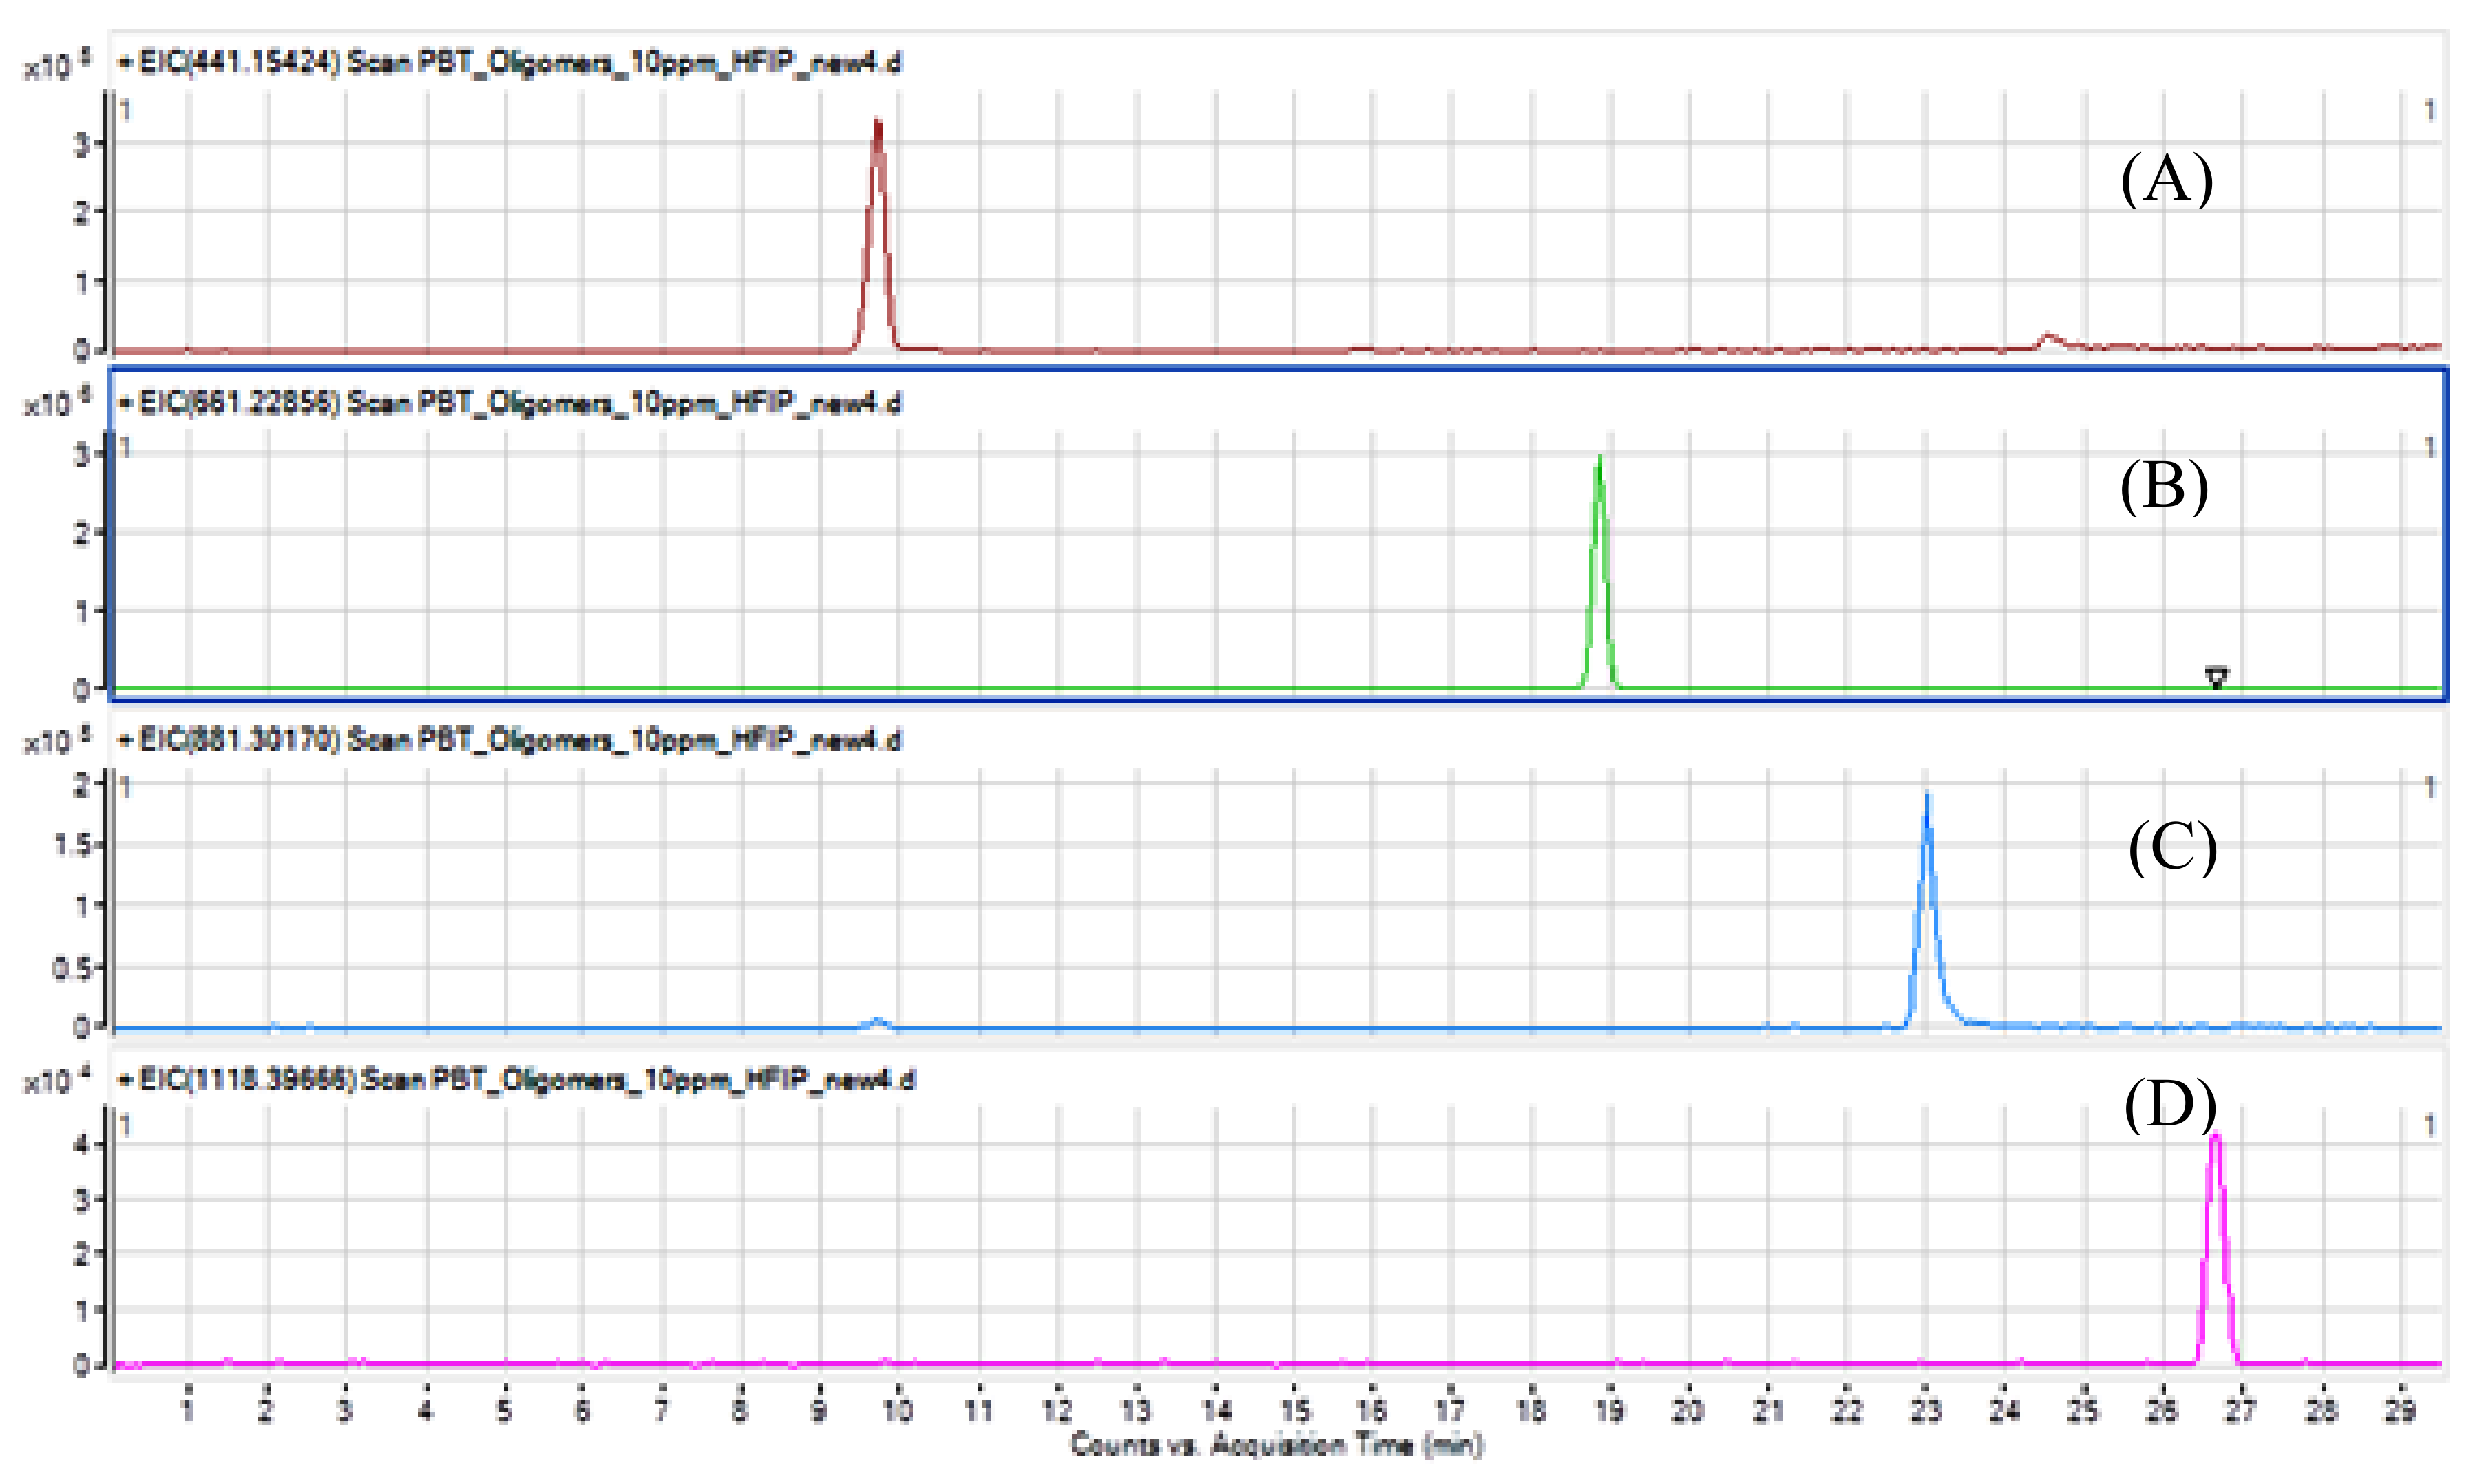Click the small blue bump near 9.8 min in panel C
2473x1484 pixels.
coord(877,1022)
